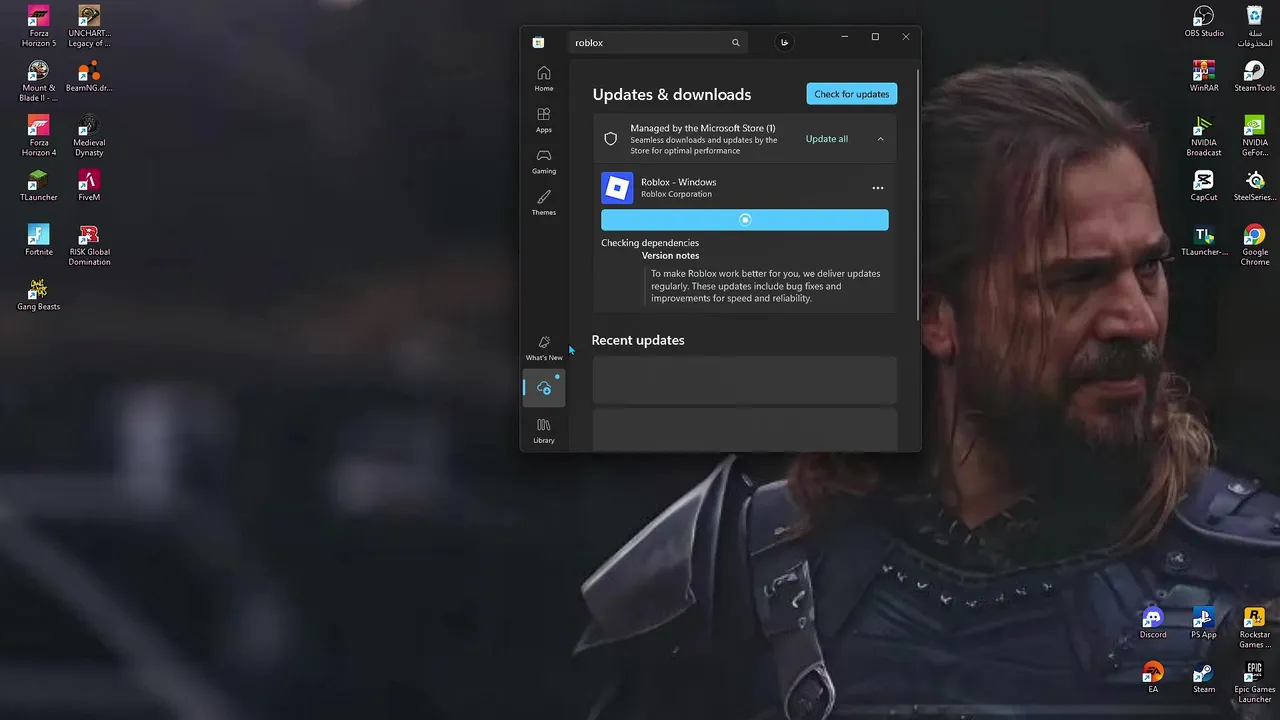
Task: Click Check for updates button
Action: pyautogui.click(x=852, y=94)
